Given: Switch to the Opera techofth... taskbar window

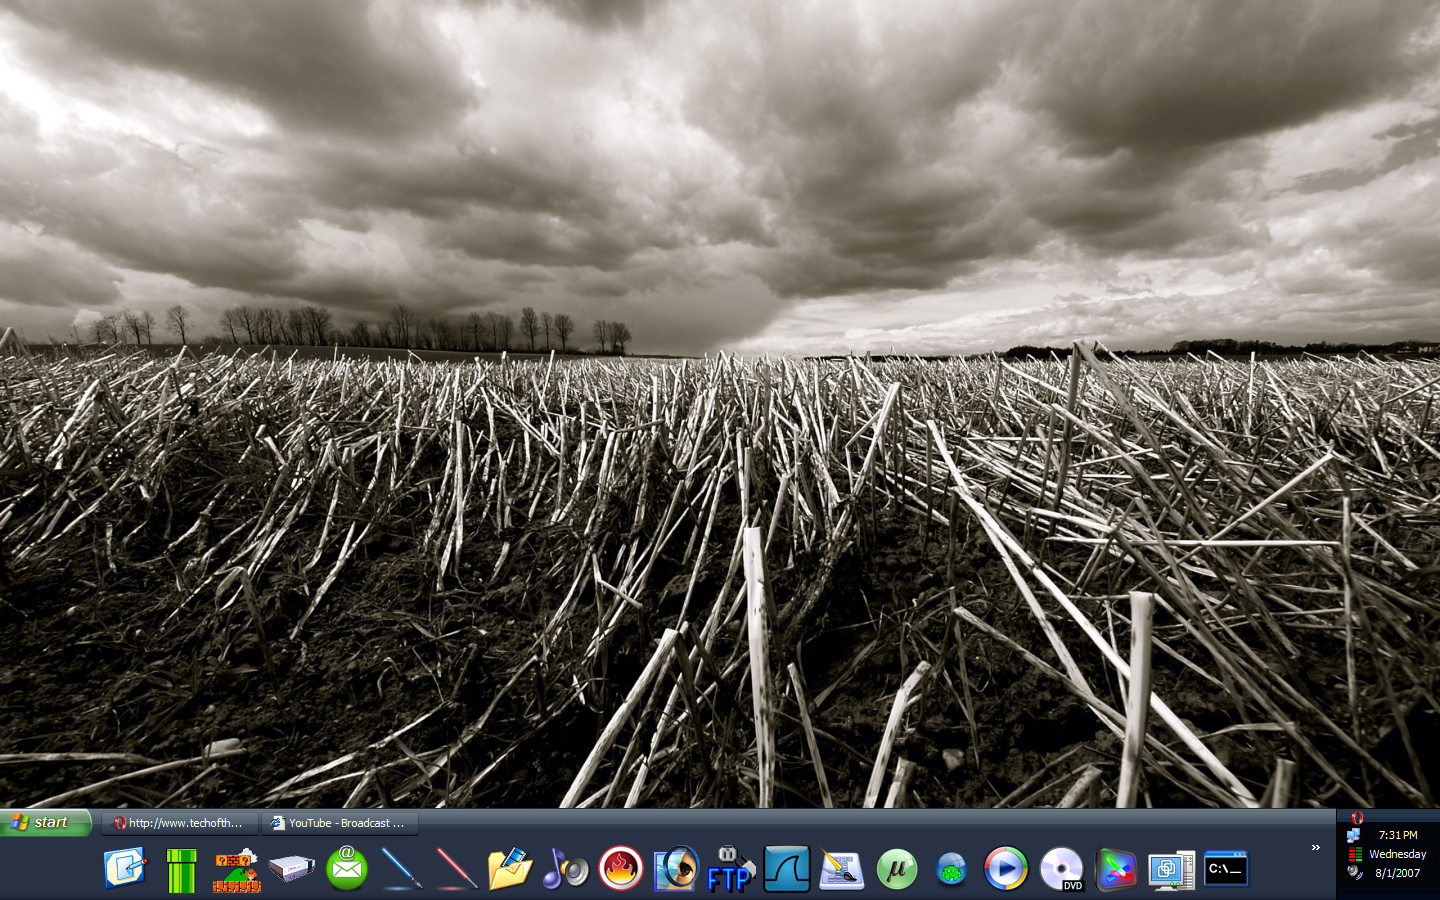Looking at the screenshot, I should pos(179,823).
